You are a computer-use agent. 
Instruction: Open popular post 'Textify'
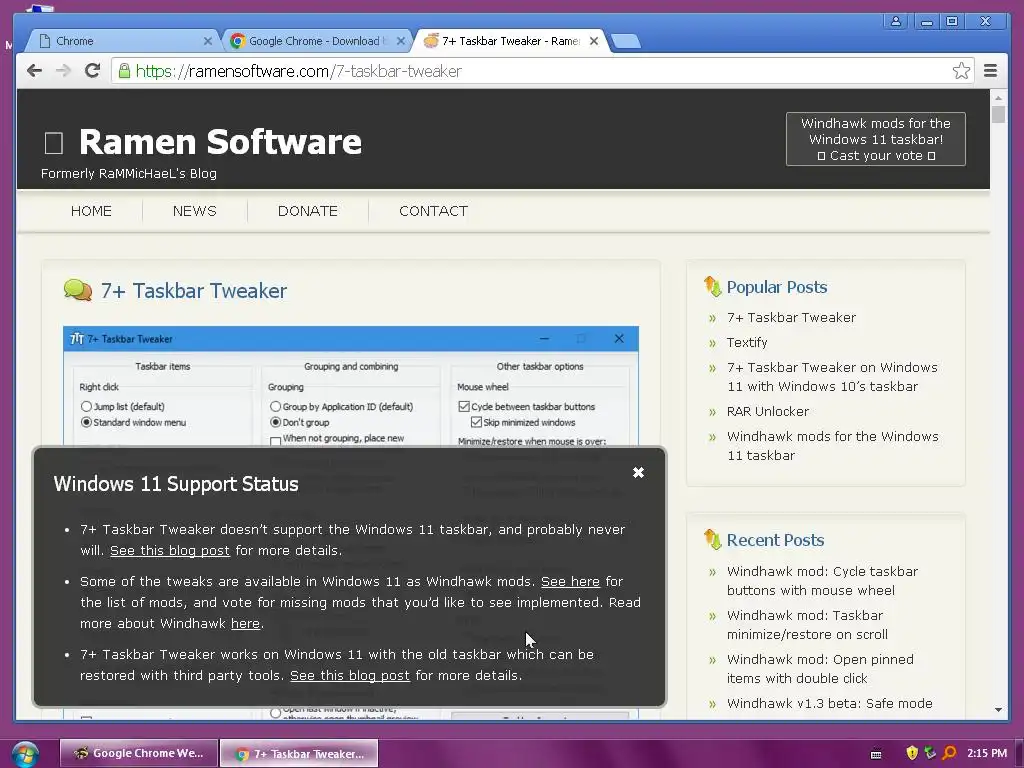747,342
